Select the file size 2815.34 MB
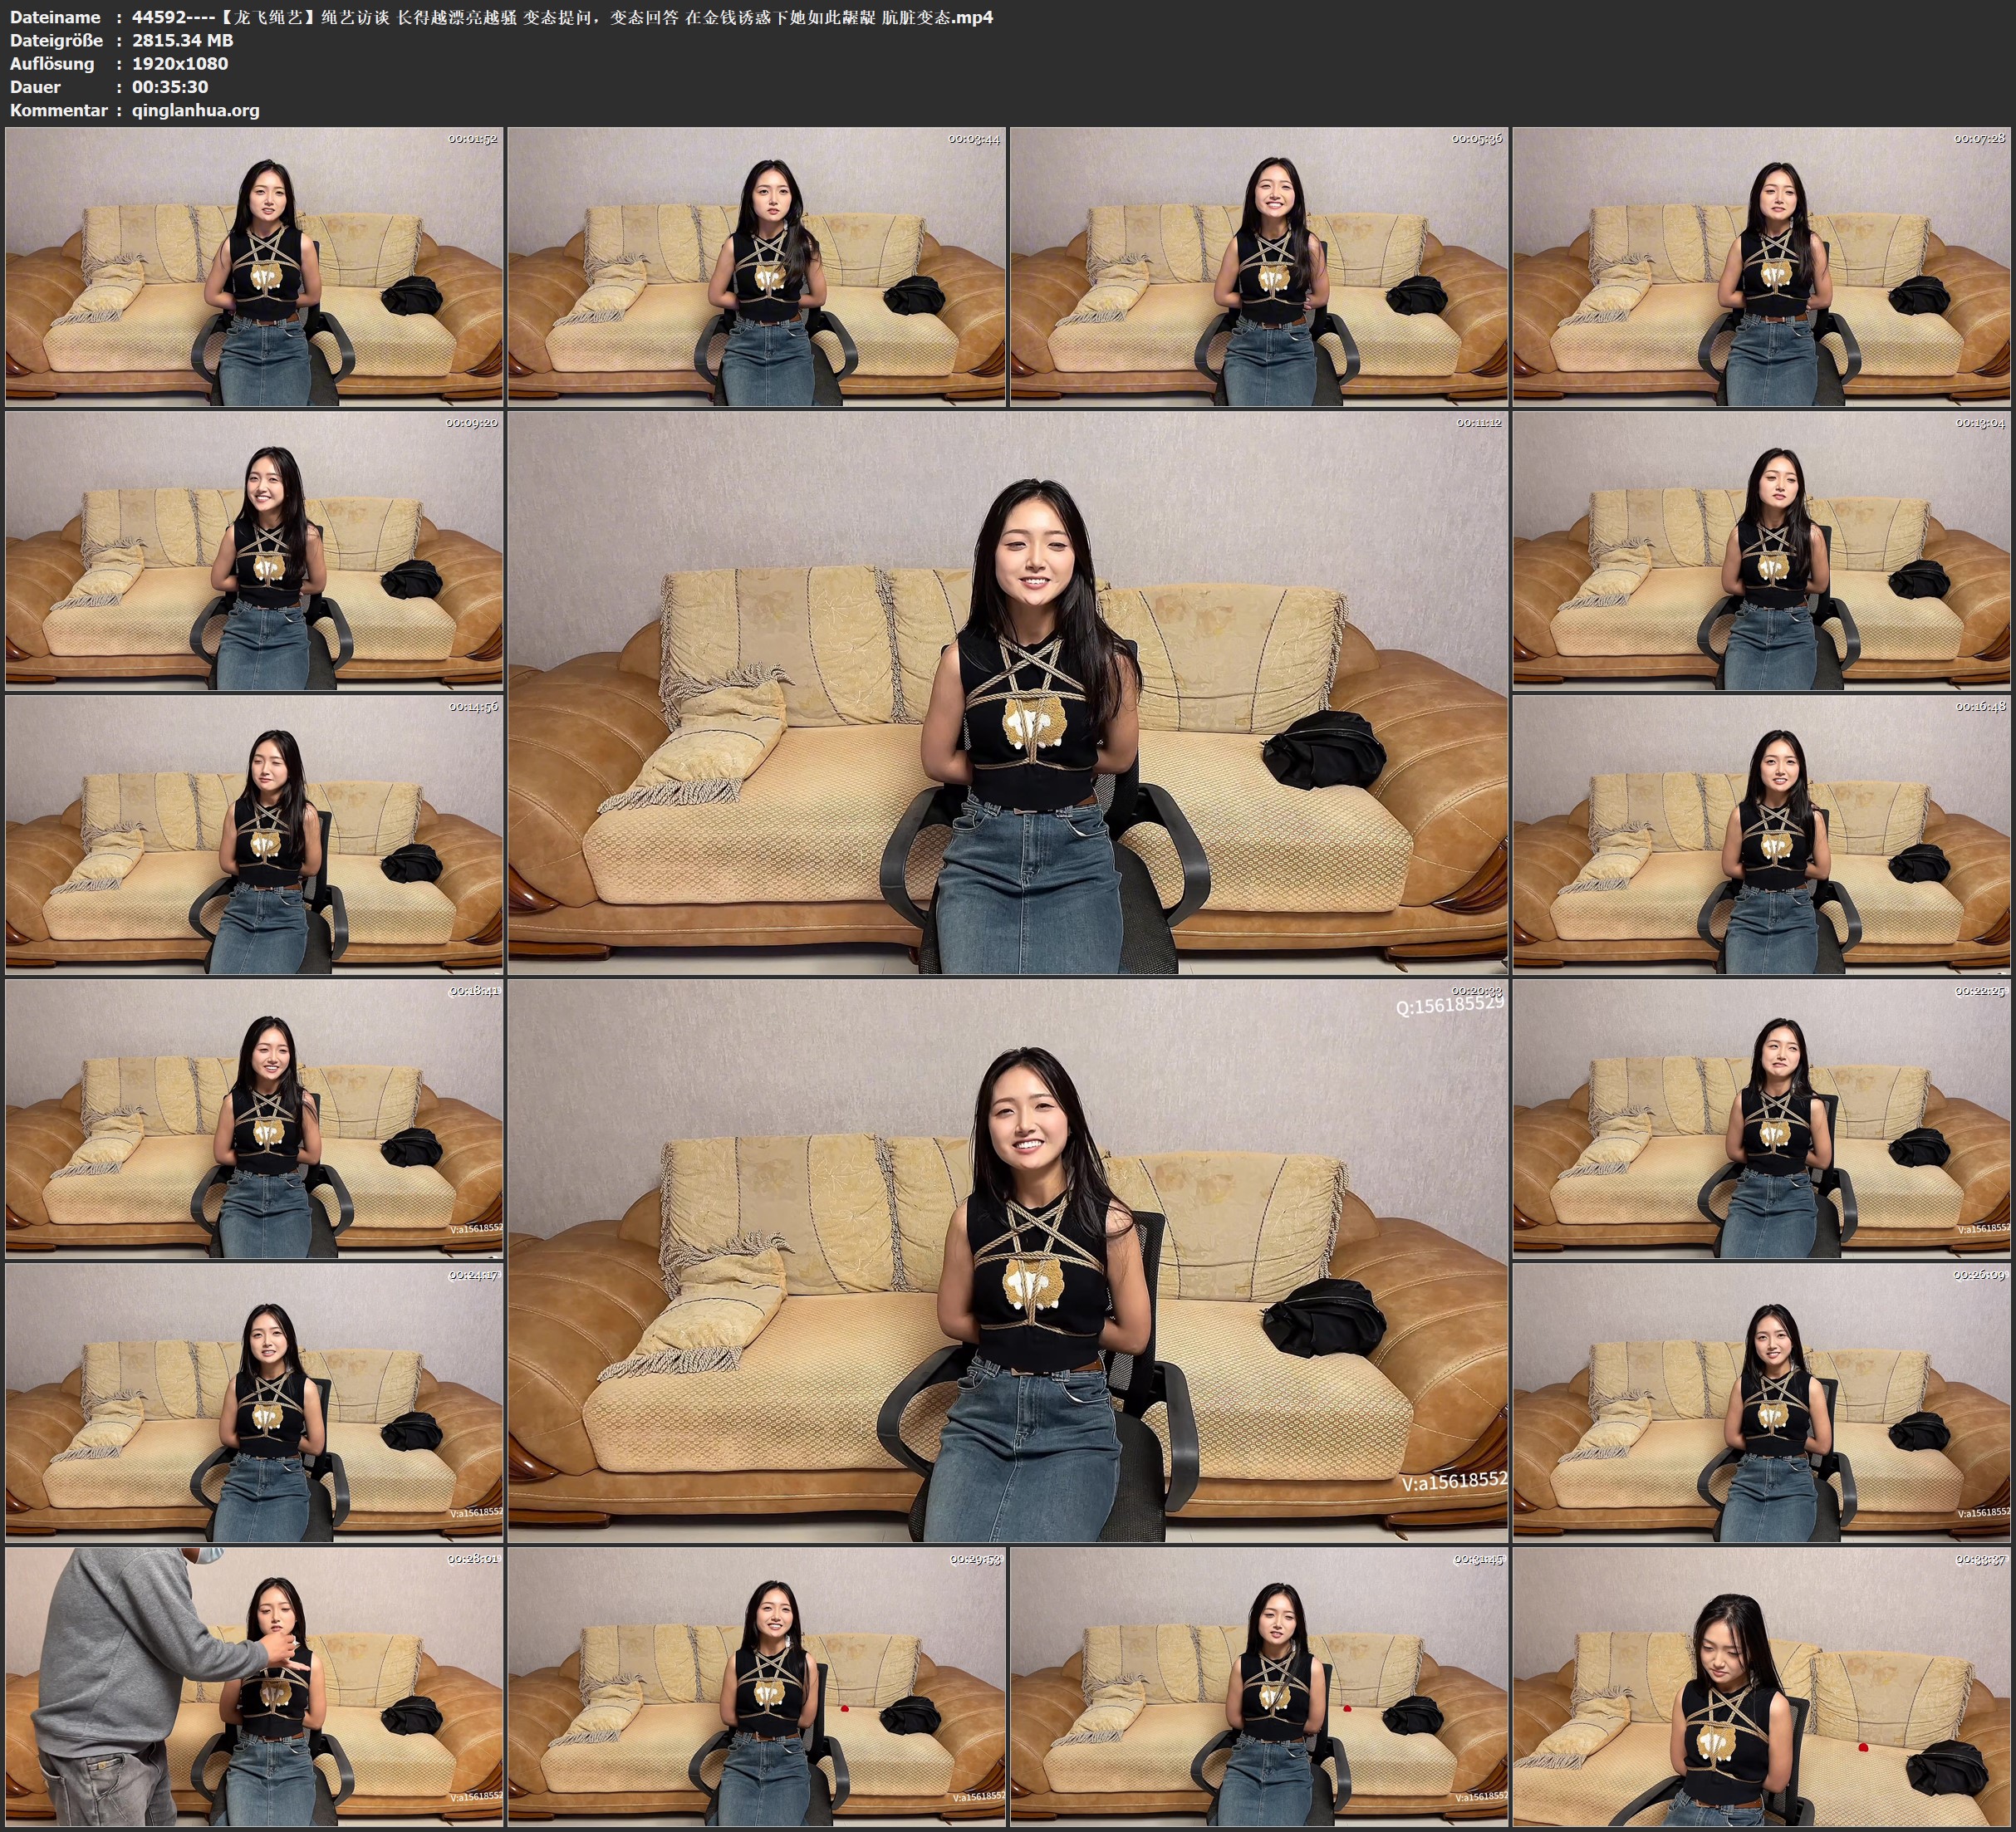The width and height of the screenshot is (2016, 1832). 182,40
